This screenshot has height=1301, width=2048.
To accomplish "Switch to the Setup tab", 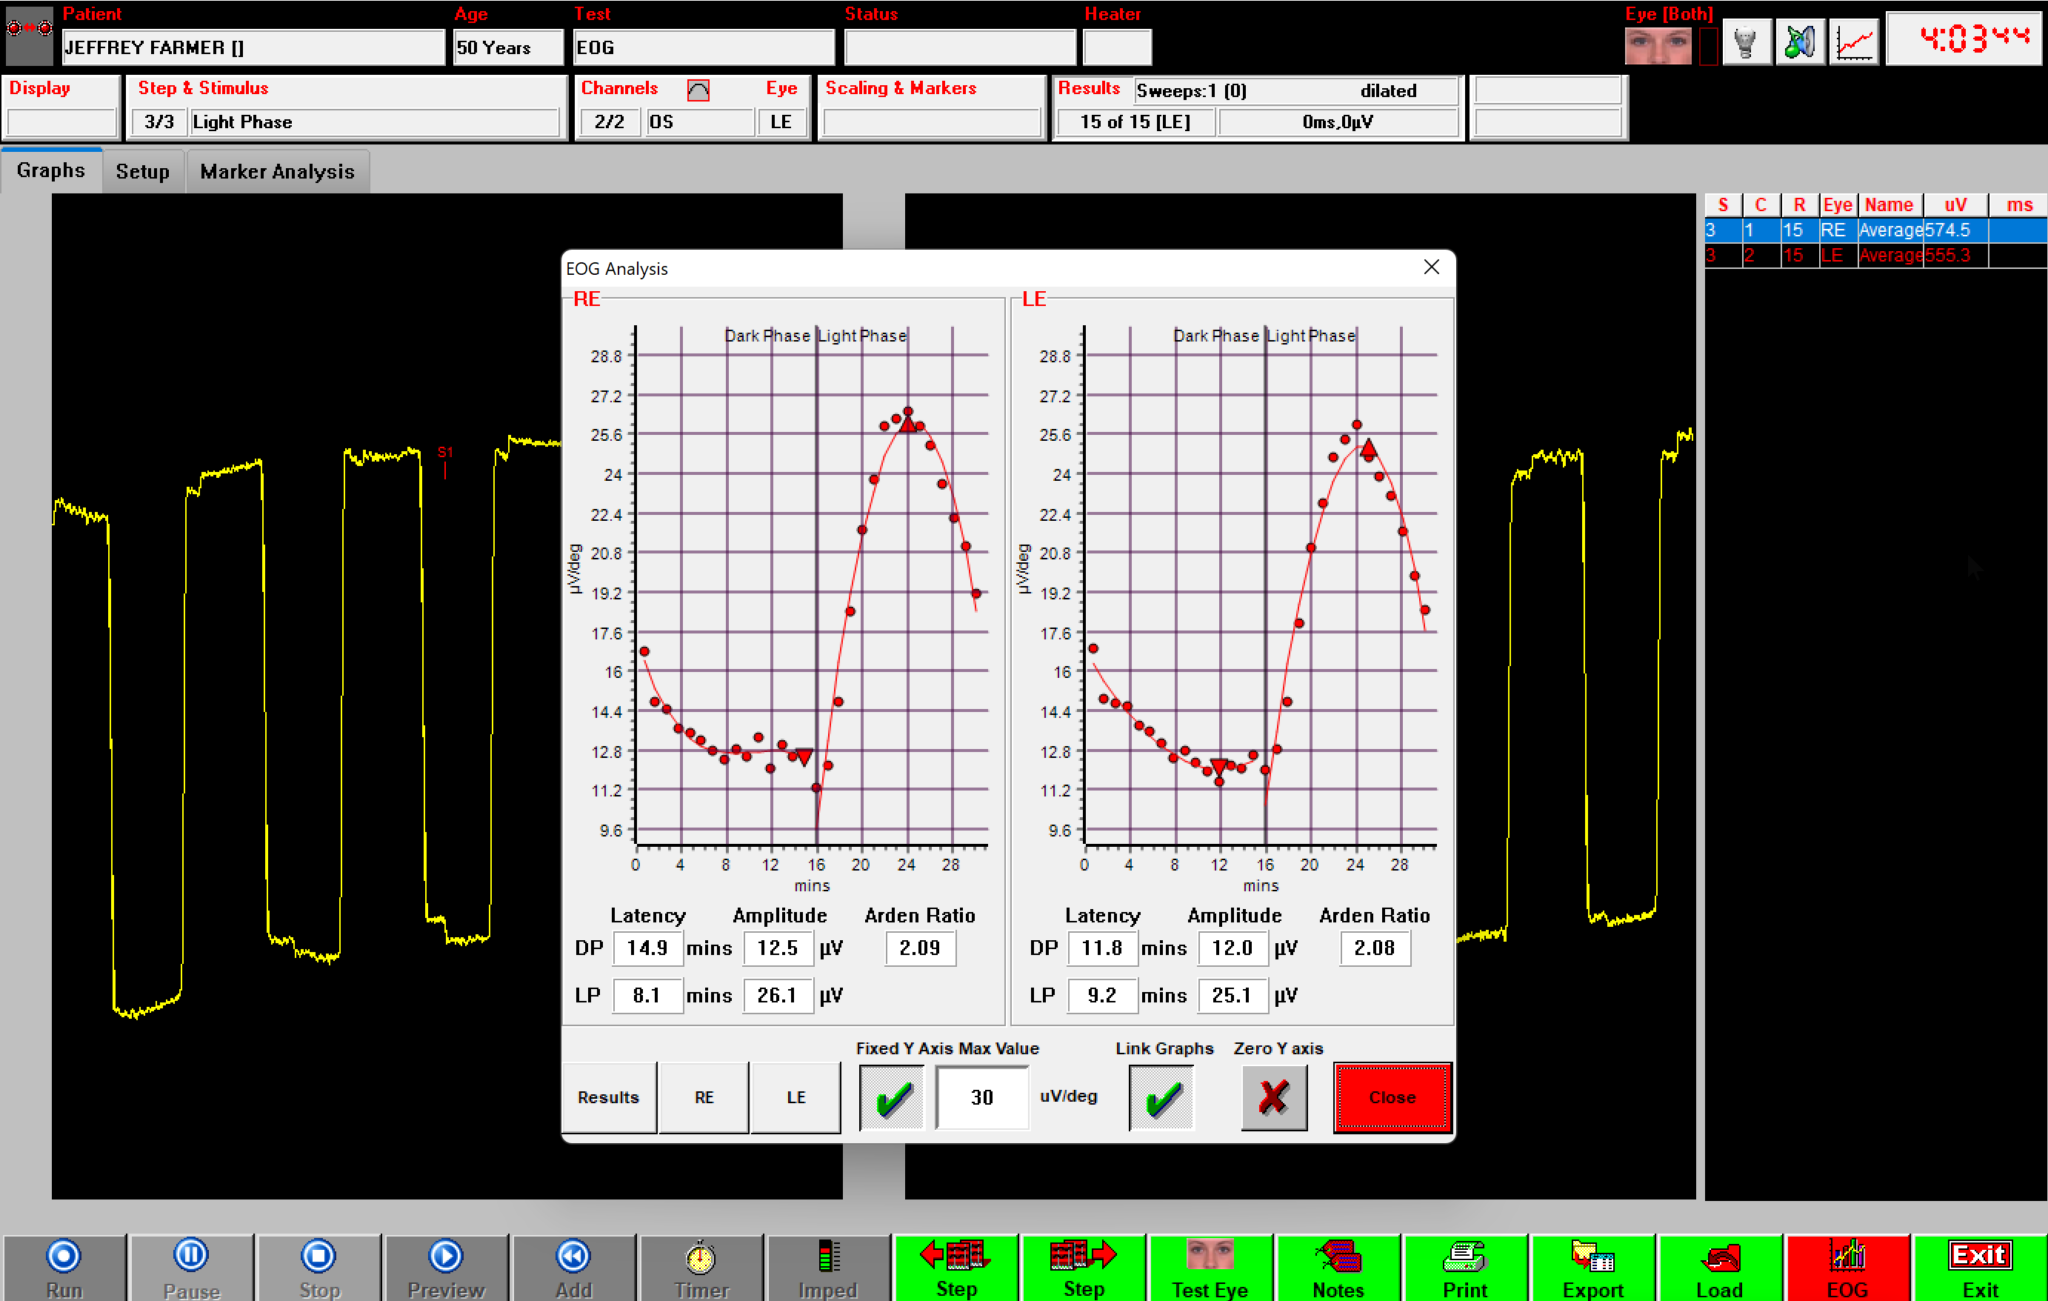I will [x=142, y=170].
